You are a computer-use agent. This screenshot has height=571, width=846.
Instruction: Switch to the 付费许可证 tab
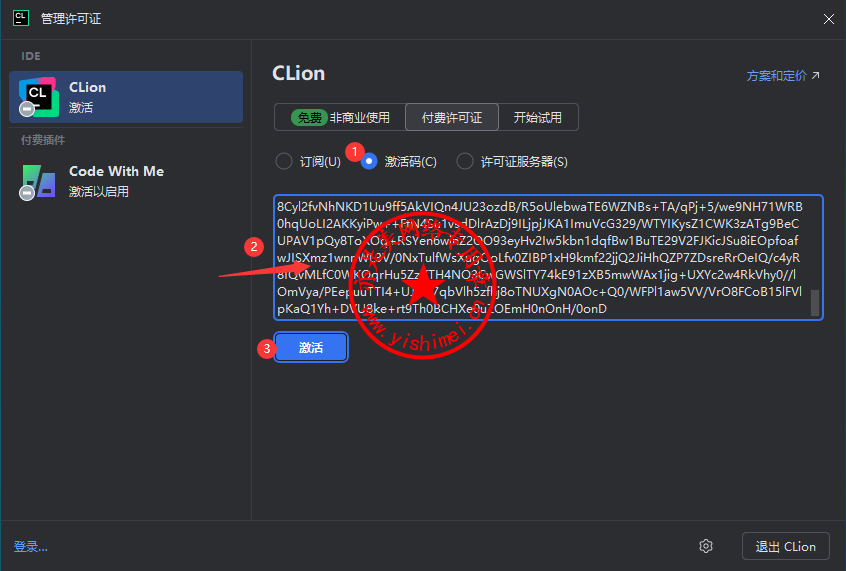[x=452, y=117]
